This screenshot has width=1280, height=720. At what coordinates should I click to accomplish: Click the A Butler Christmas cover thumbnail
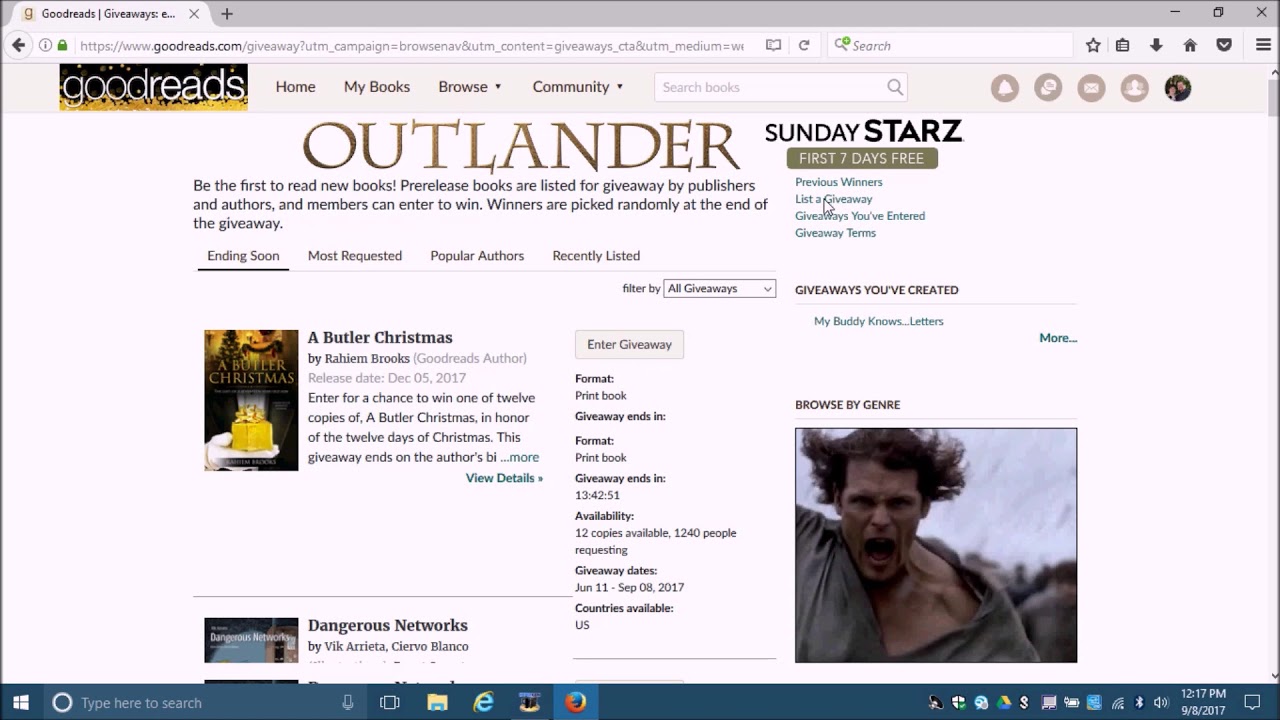[251, 400]
